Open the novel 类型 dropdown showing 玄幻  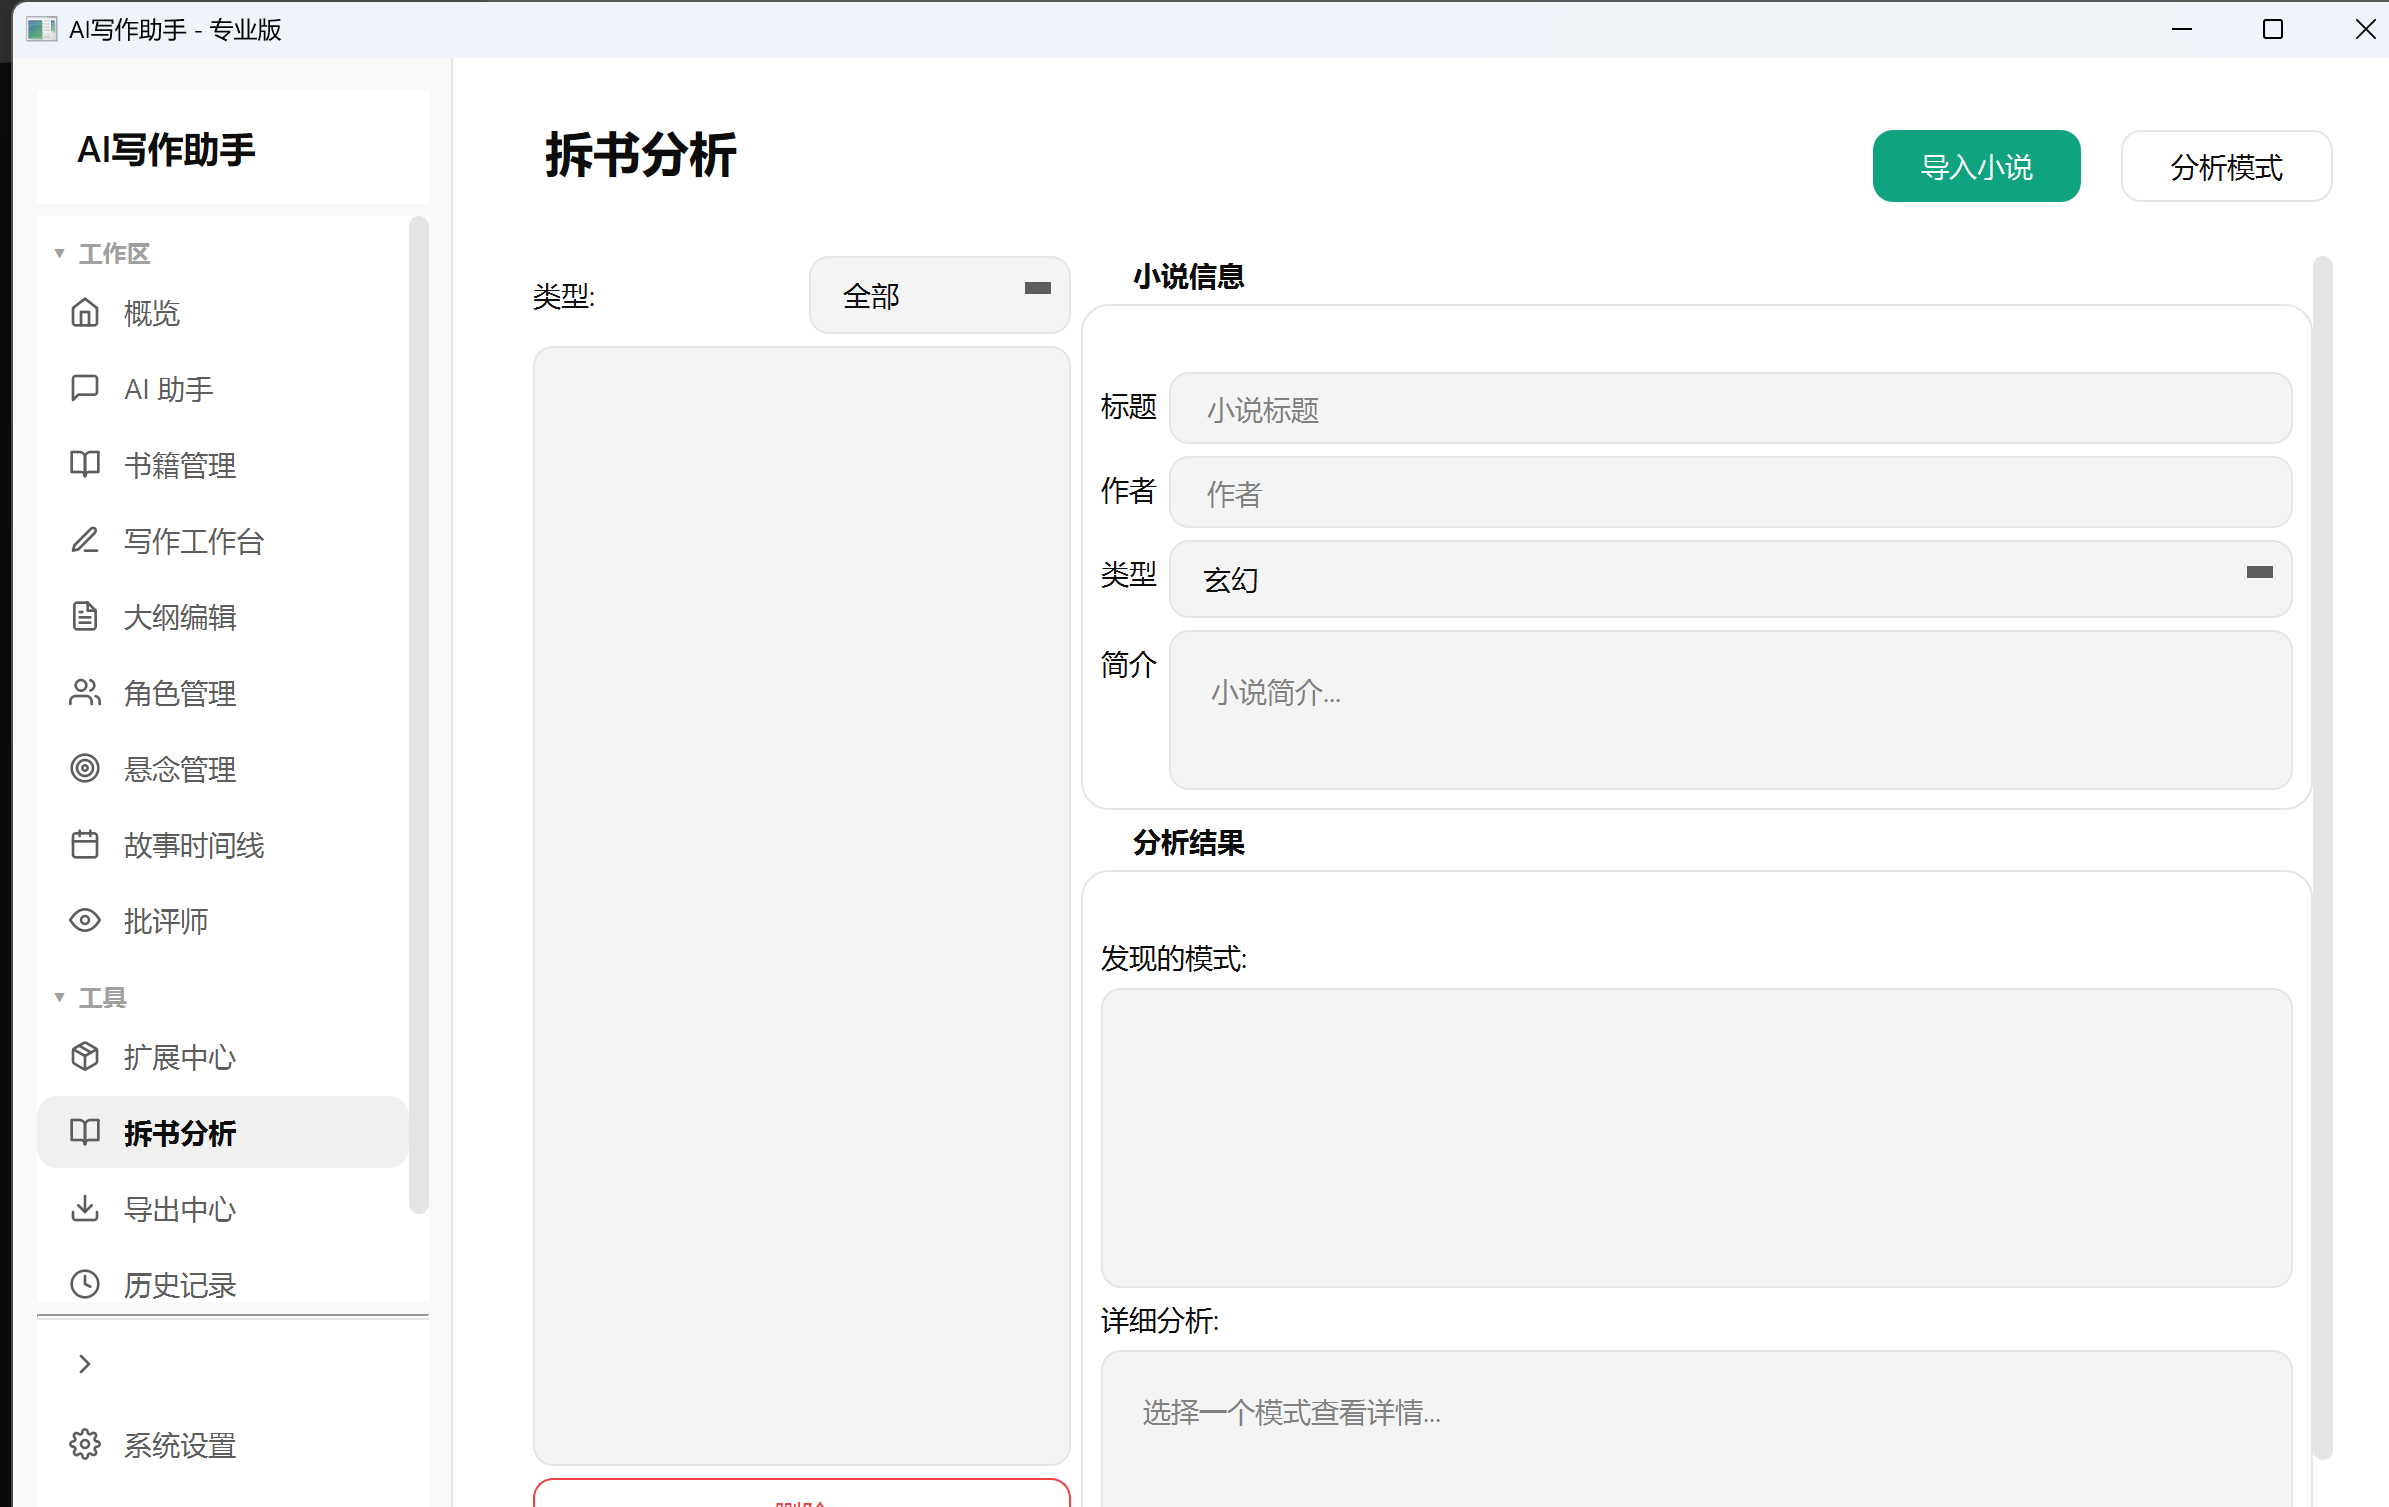click(x=1730, y=579)
